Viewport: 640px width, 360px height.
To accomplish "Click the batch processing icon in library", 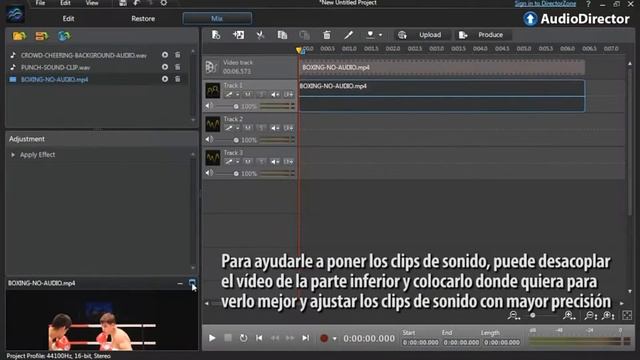I will (42, 36).
